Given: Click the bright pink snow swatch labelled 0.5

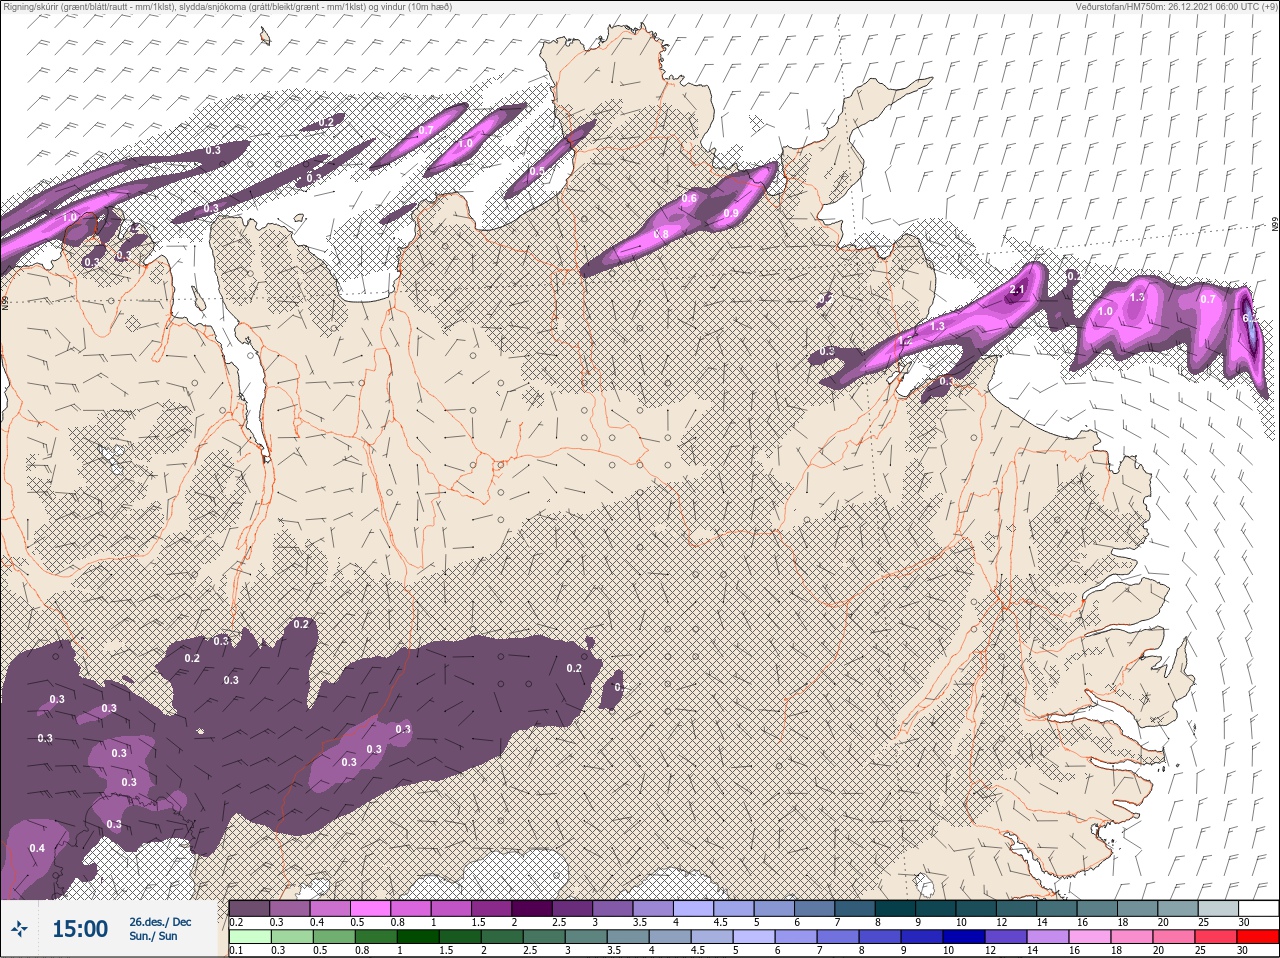Looking at the screenshot, I should click(372, 908).
